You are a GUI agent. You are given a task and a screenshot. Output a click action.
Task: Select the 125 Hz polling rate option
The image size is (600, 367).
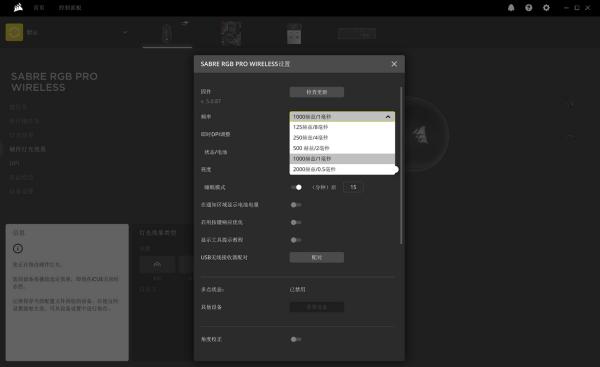pyautogui.click(x=342, y=127)
